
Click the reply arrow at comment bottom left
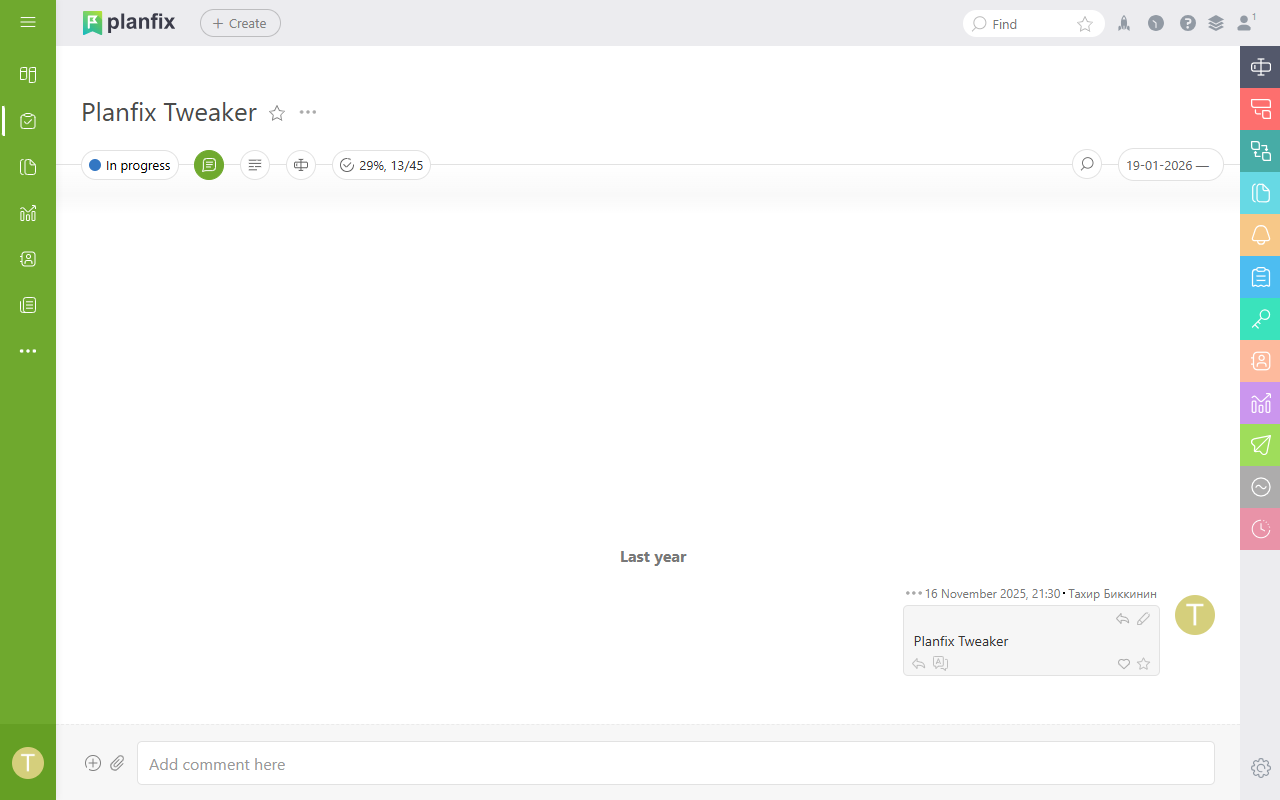(x=919, y=663)
